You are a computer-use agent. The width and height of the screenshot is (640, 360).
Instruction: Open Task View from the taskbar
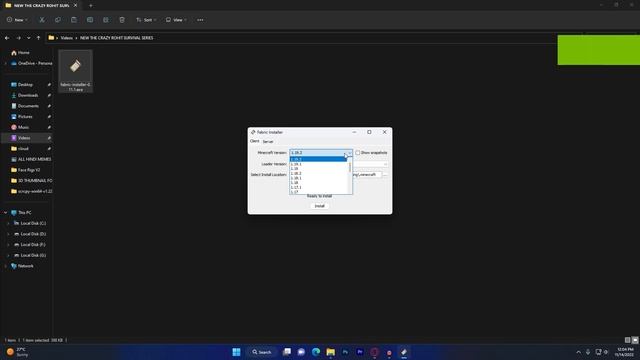click(287, 352)
